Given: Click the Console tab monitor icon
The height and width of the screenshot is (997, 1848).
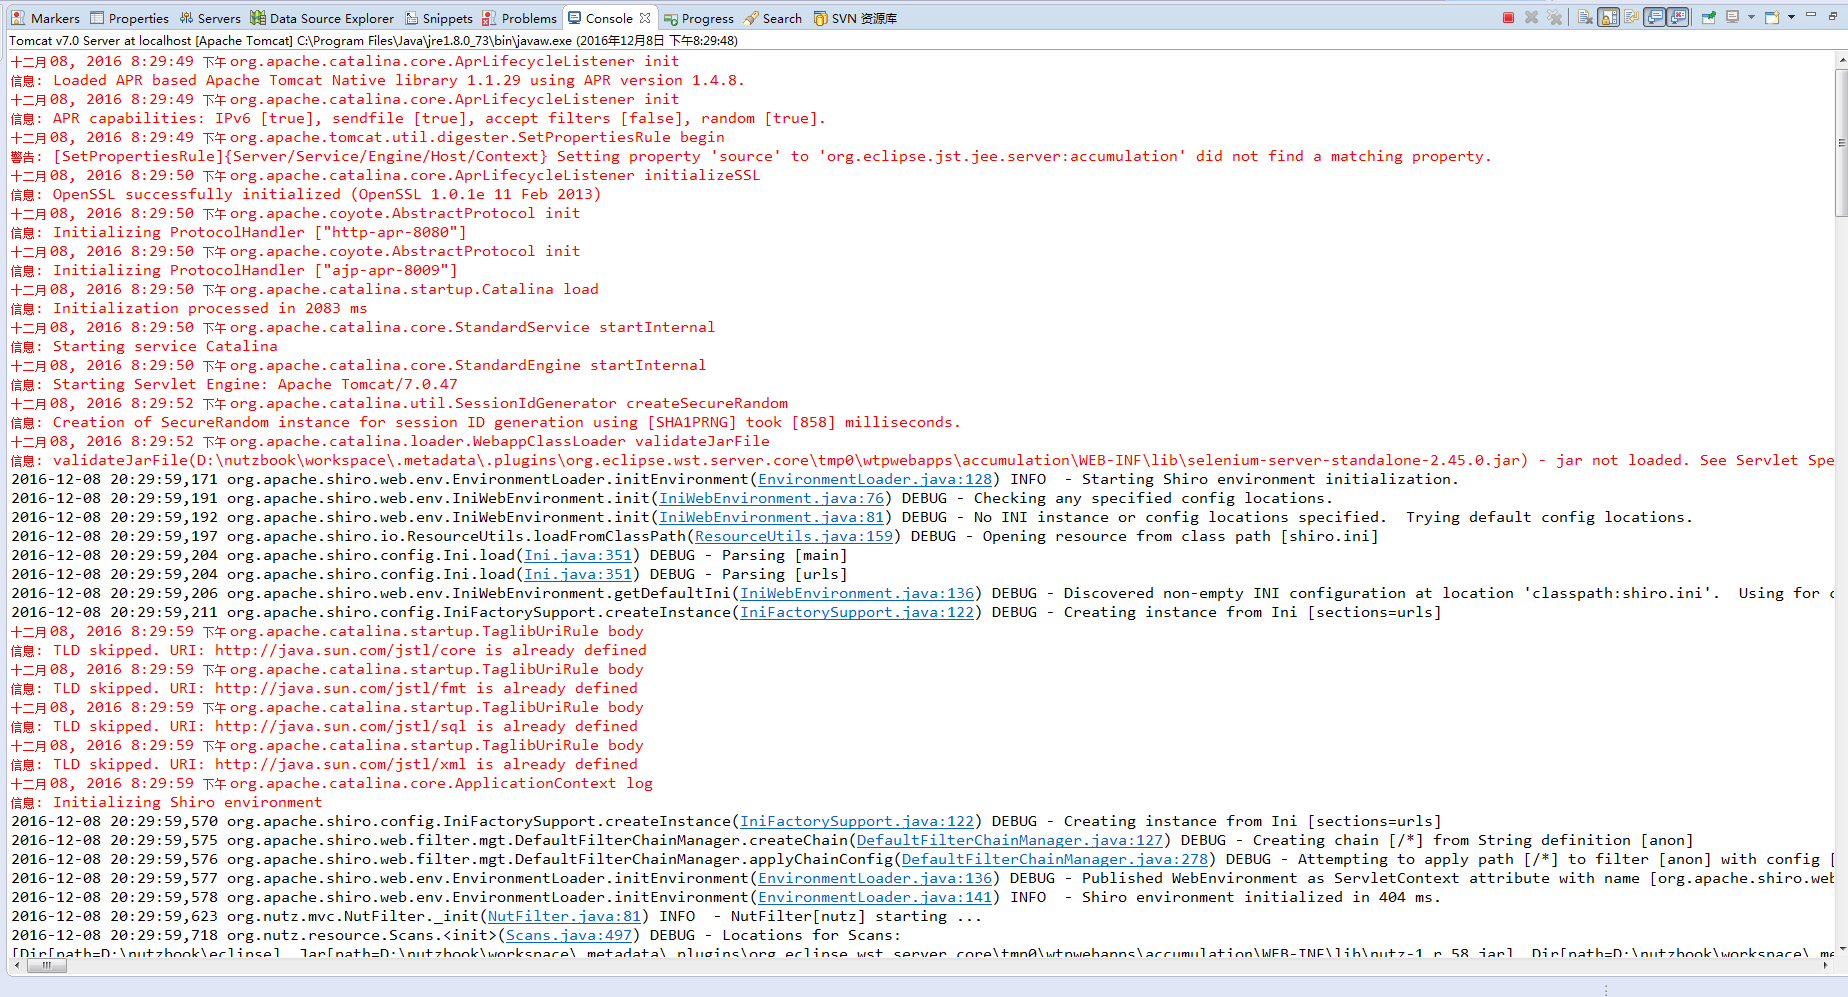Looking at the screenshot, I should [x=574, y=17].
